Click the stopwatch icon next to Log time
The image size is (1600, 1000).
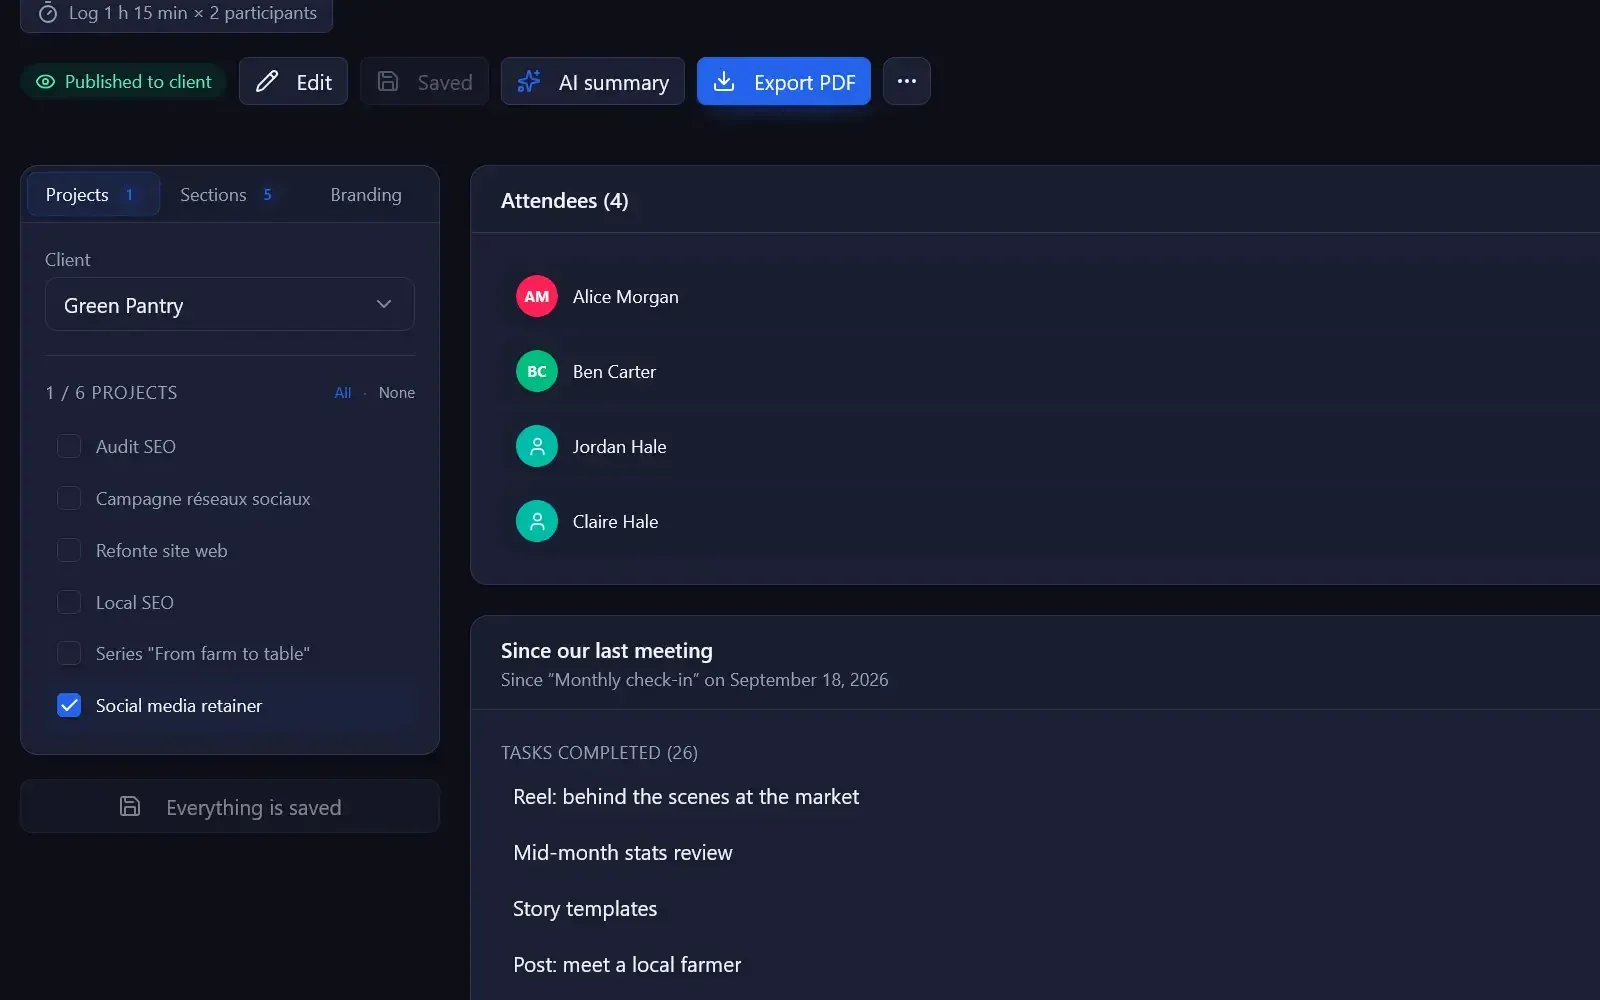tap(47, 13)
